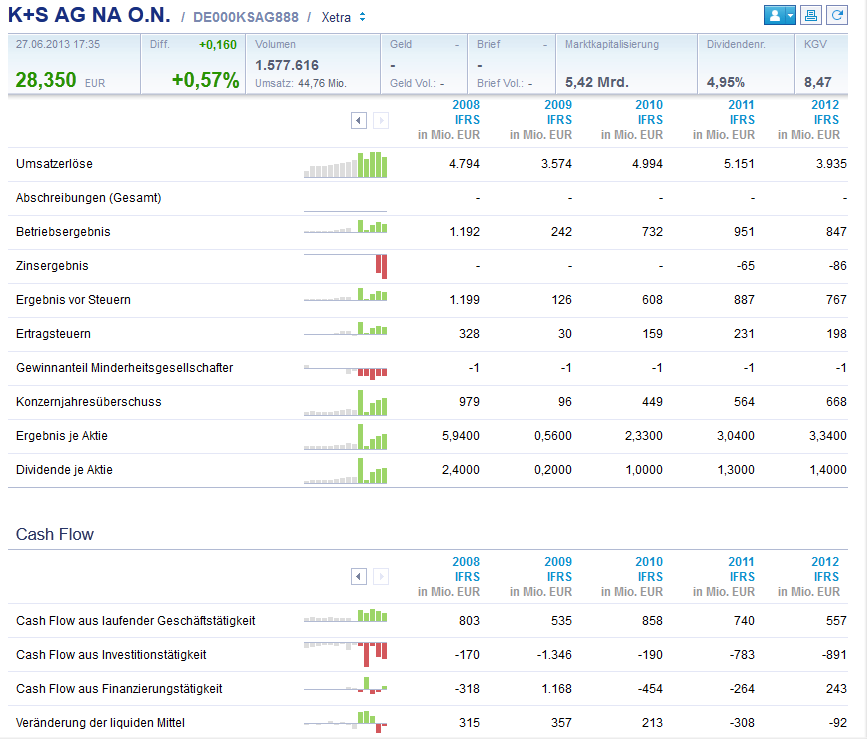The image size is (867, 739).
Task: Open the Konzernjahresüberschuss mini chart
Action: tap(346, 402)
